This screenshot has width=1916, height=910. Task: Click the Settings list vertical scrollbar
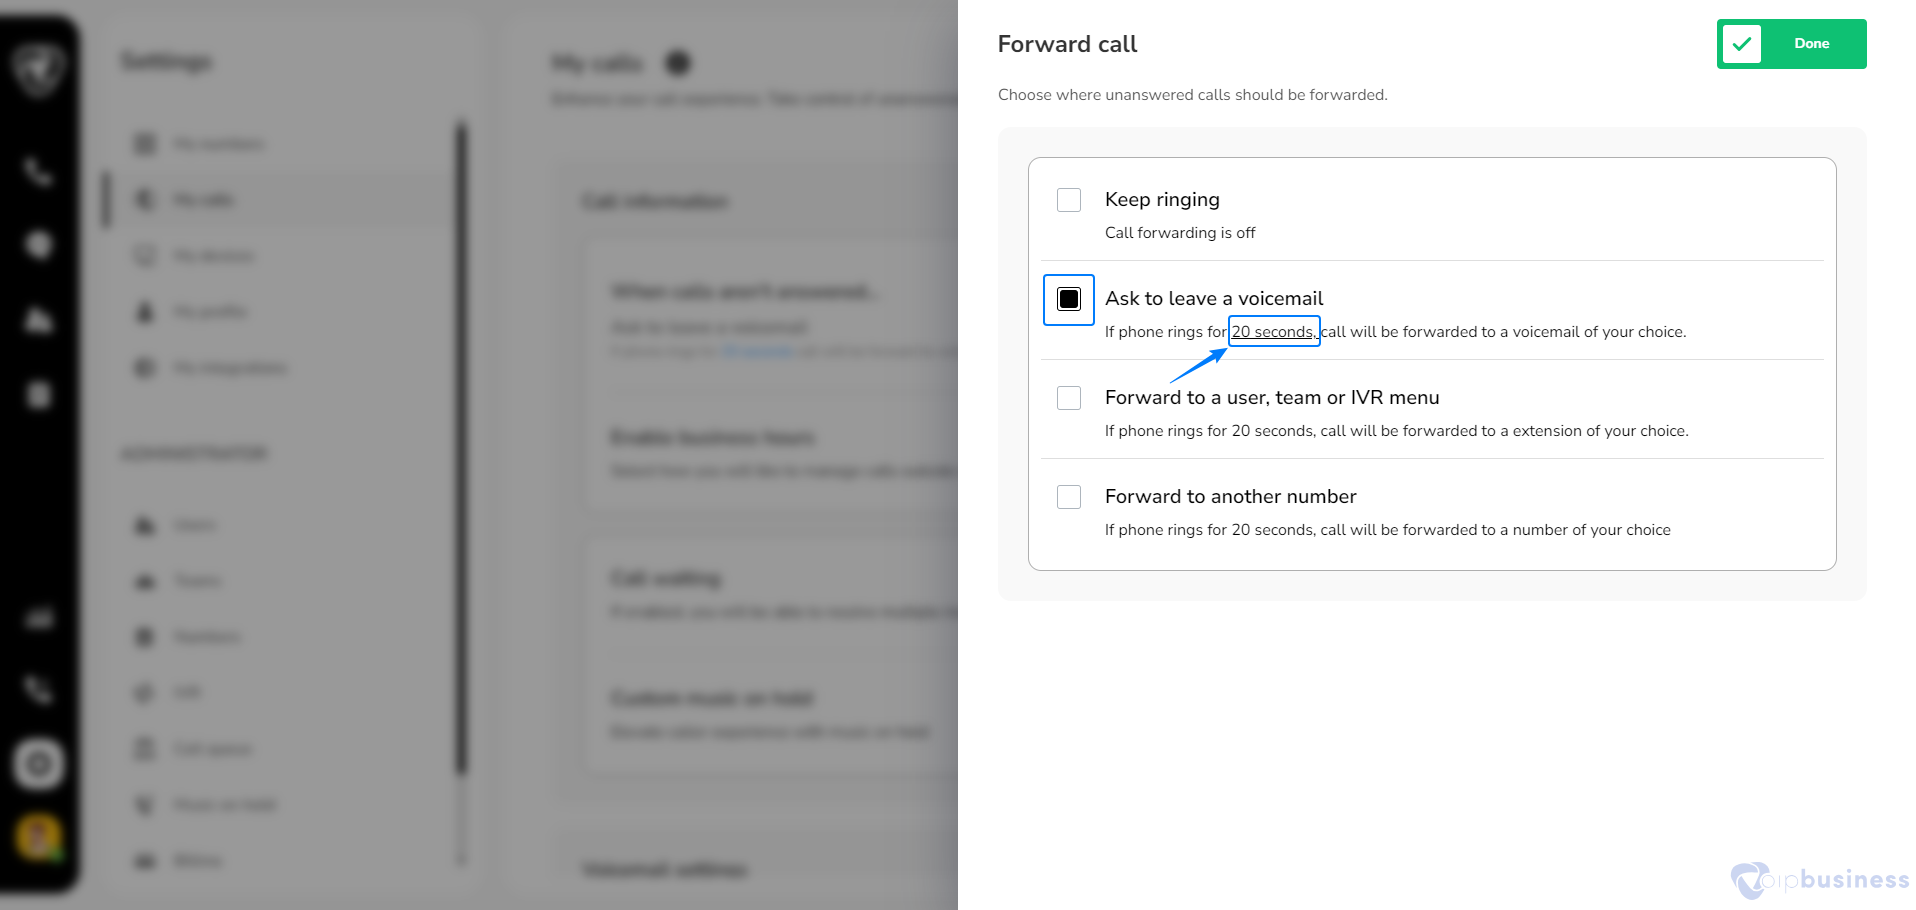[x=461, y=450]
